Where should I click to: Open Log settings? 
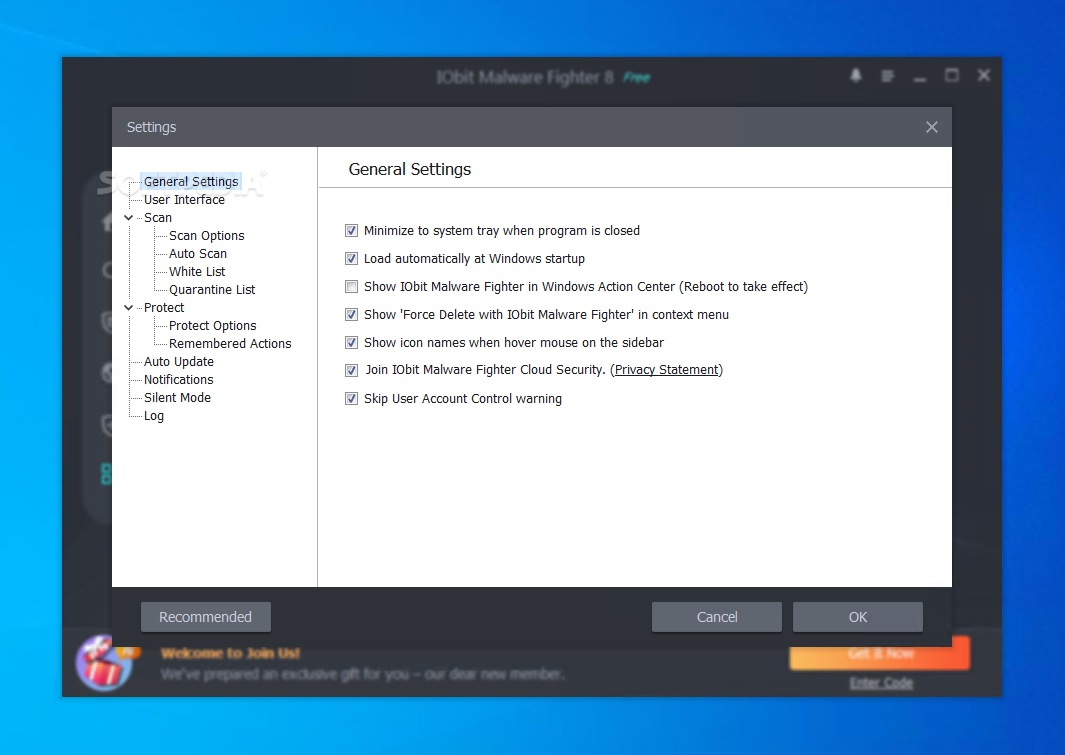[154, 416]
